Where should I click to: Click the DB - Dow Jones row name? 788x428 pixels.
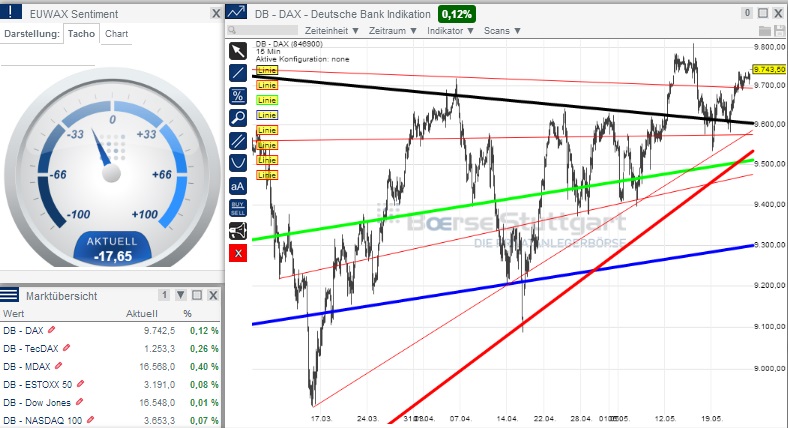pos(37,403)
